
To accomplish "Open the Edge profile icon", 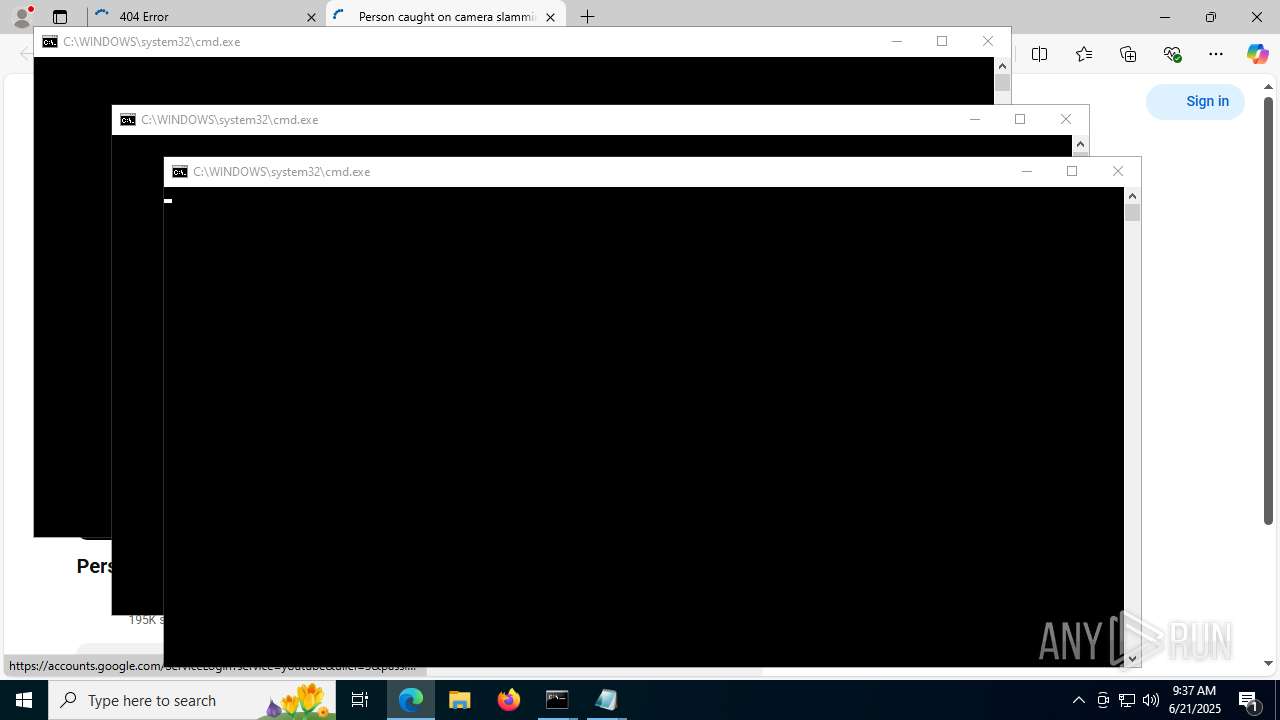I will pos(21,17).
